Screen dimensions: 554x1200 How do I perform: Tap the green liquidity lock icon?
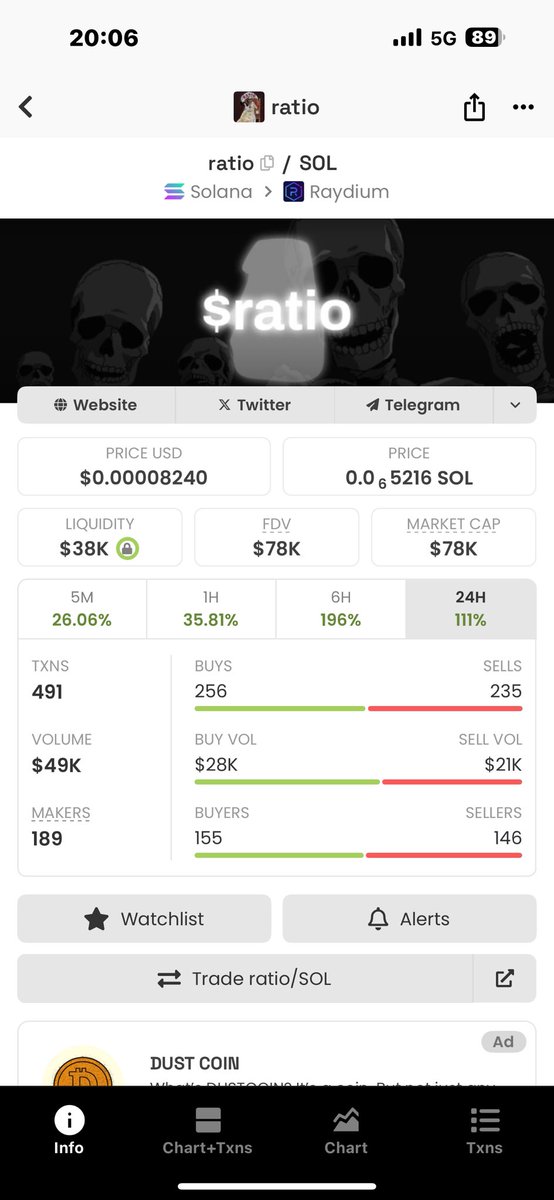coord(127,548)
